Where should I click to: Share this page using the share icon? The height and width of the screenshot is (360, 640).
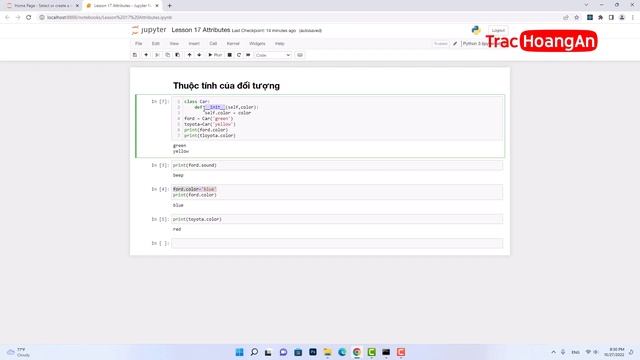[x=566, y=18]
